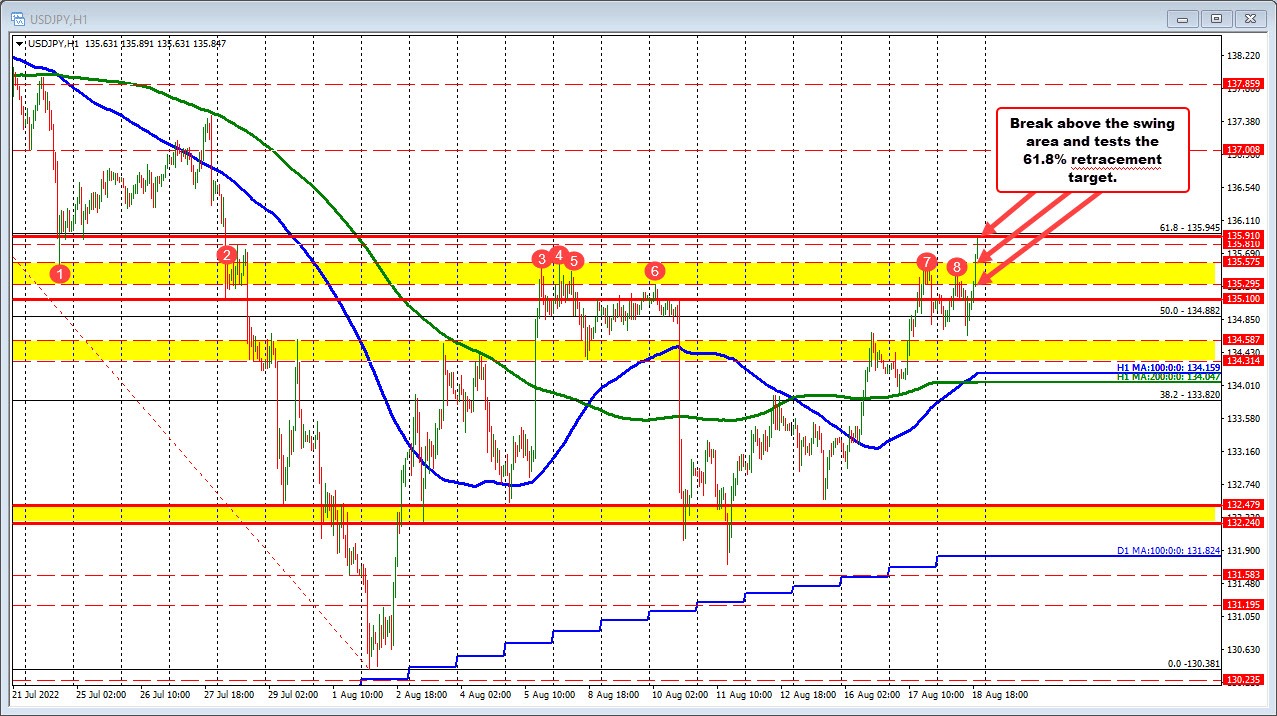Viewport: 1277px width, 716px height.
Task: Click the 130.630 price scale value
Action: coord(1245,650)
